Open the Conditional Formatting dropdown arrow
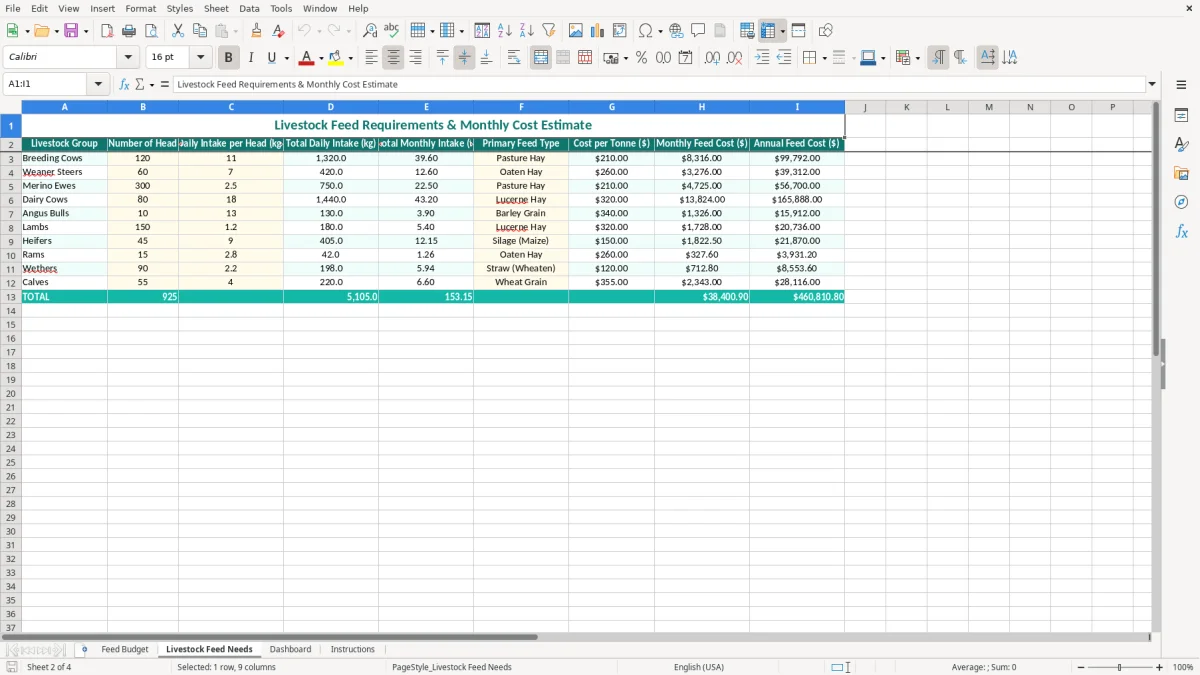Viewport: 1200px width, 675px height. 917,58
